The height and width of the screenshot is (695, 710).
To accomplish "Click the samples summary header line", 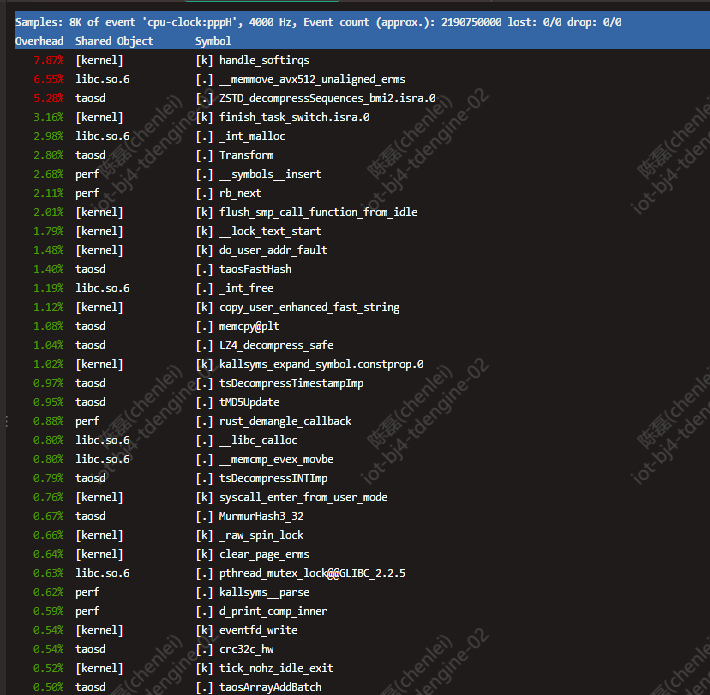I will pos(318,22).
